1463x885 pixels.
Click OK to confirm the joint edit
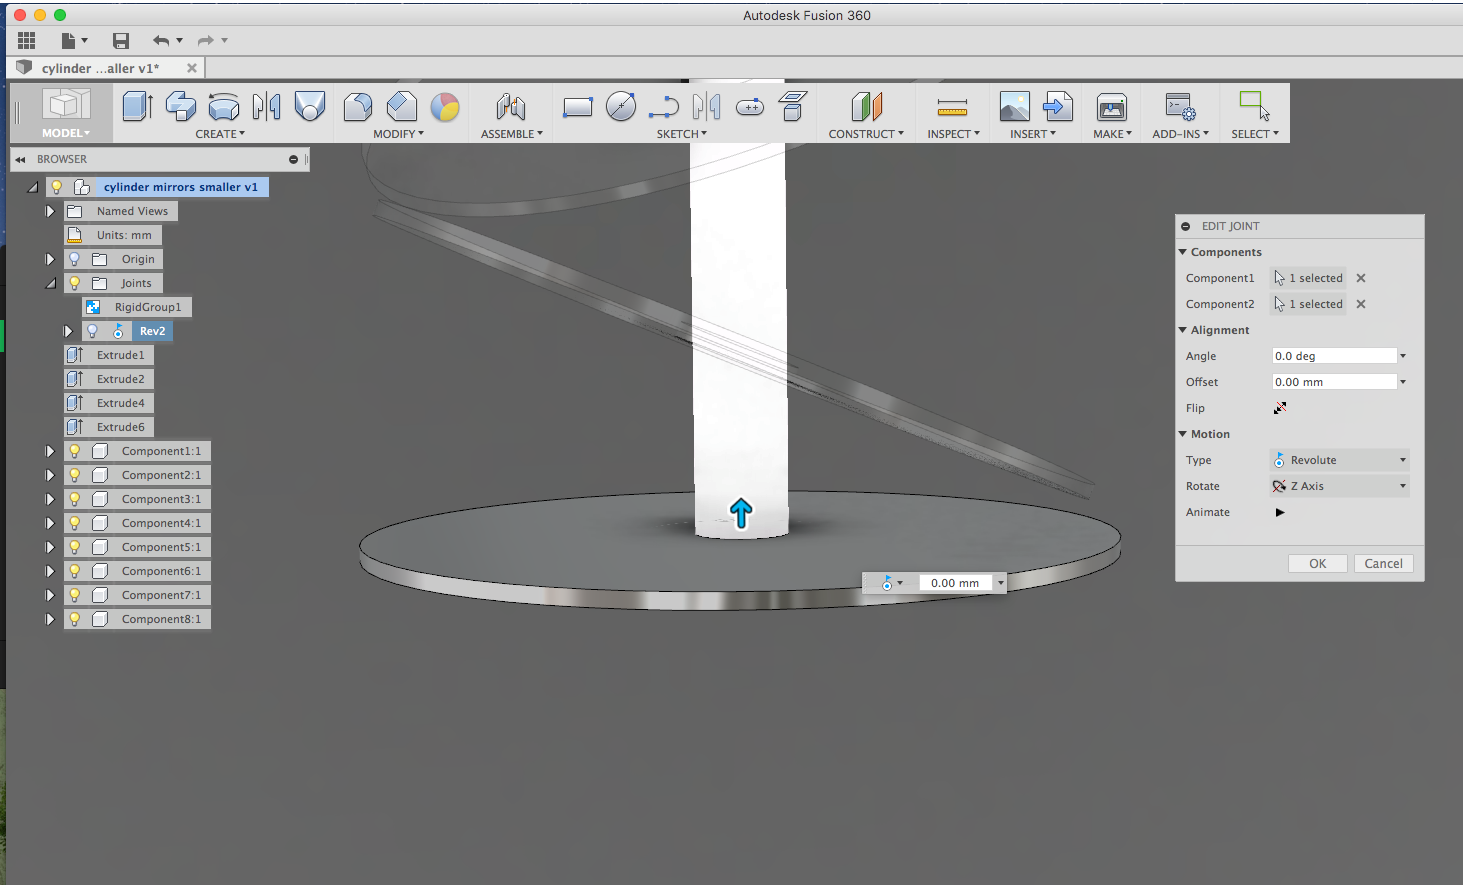pos(1317,563)
